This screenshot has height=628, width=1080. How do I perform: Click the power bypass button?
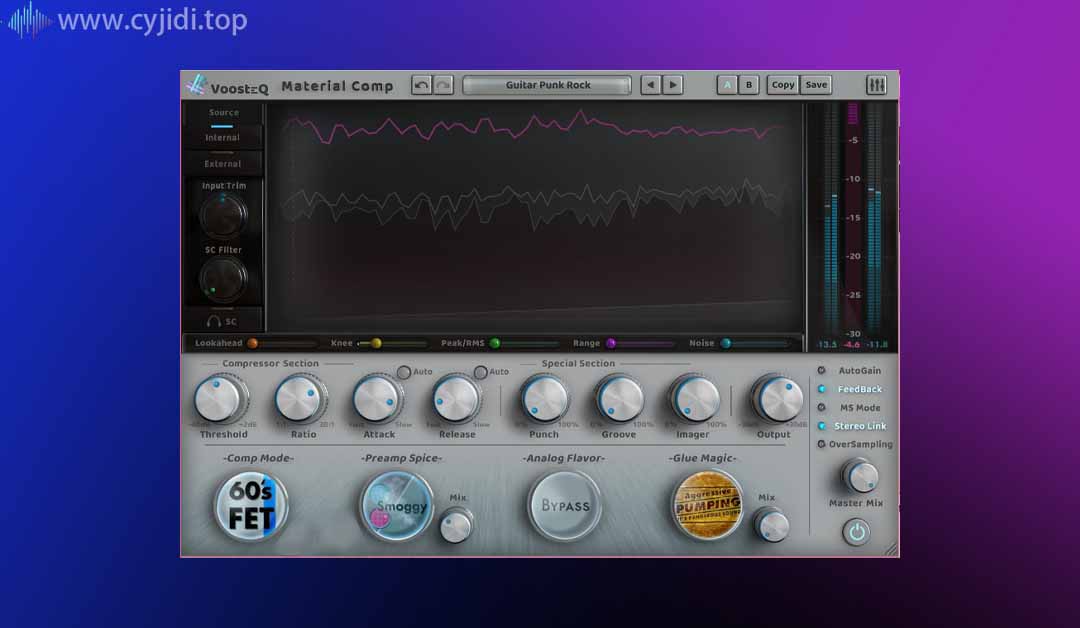856,532
